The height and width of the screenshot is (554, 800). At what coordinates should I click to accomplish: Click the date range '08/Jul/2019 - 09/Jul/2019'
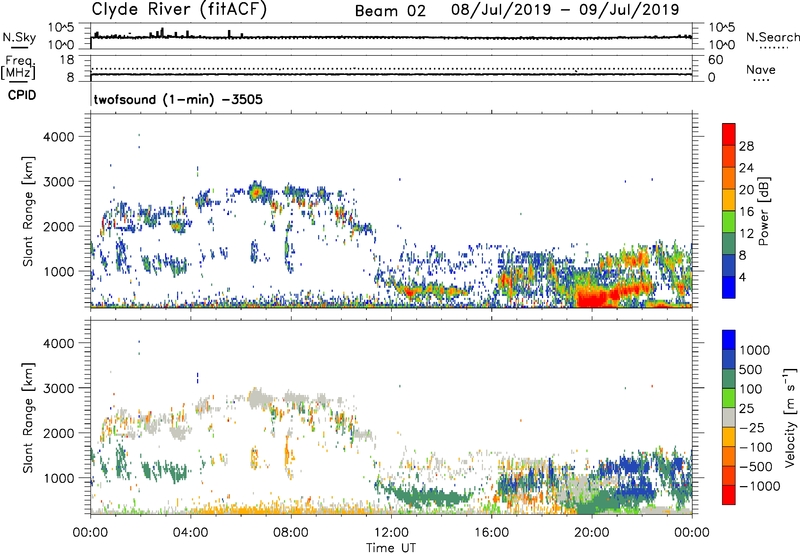click(x=565, y=9)
